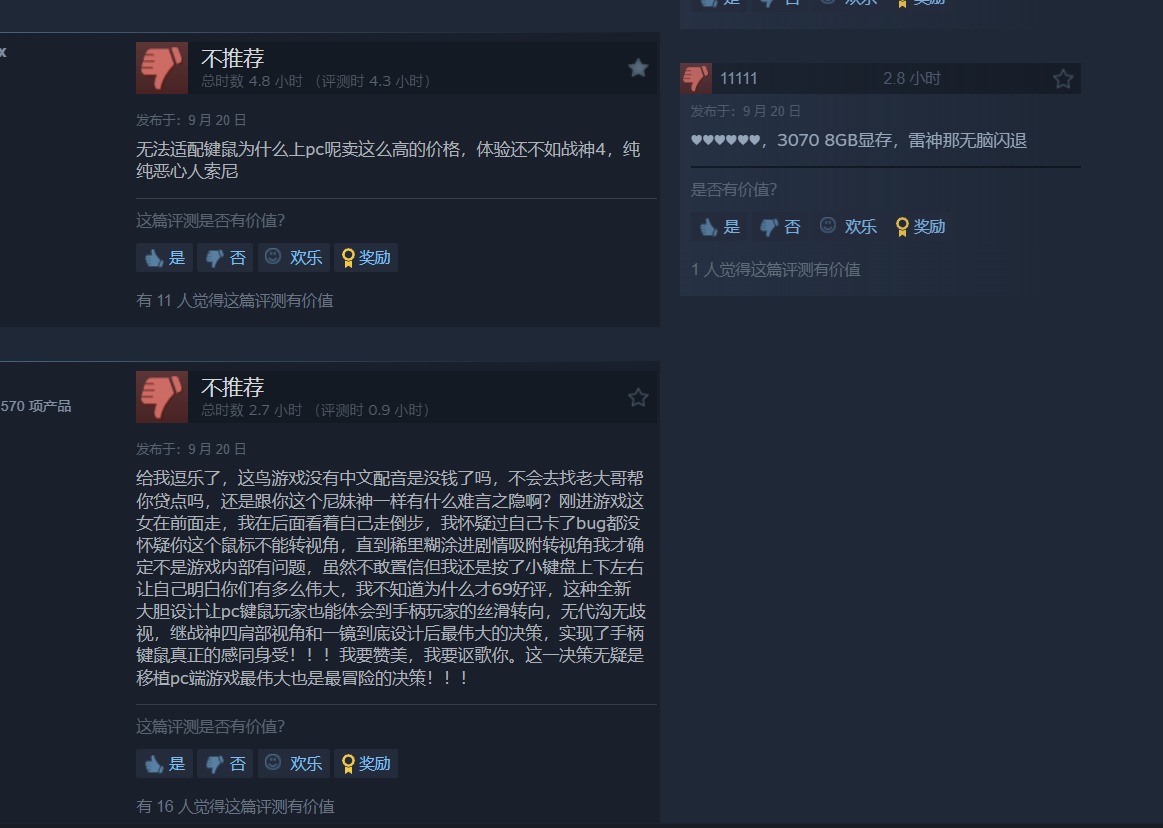Toggle the star outline on 11111's review
1163x828 pixels.
[x=1063, y=79]
